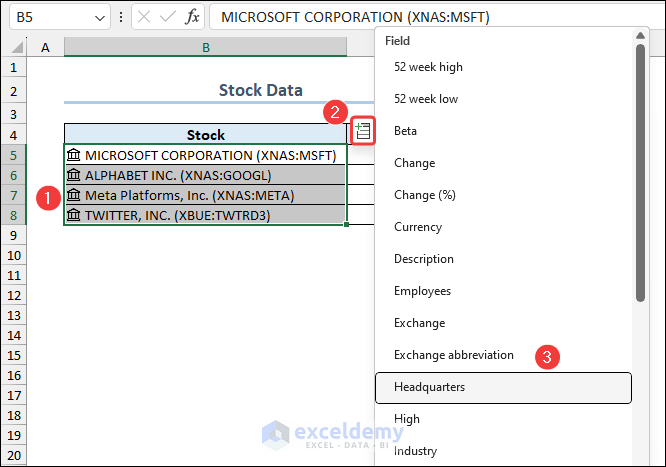This screenshot has height=467, width=666.
Task: Select Headquarters from the field list
Action: (502, 387)
